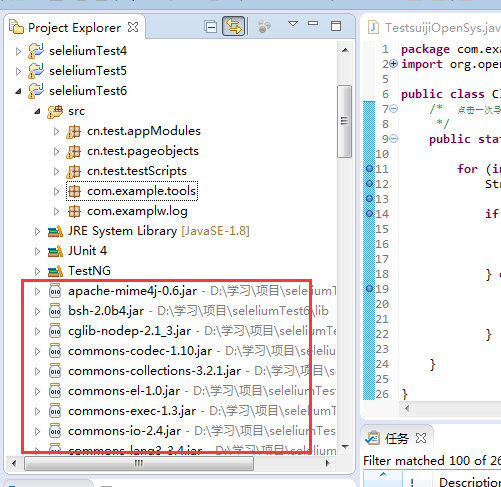Collapse the method fold on line 9
The image size is (501, 487).
coord(394,138)
